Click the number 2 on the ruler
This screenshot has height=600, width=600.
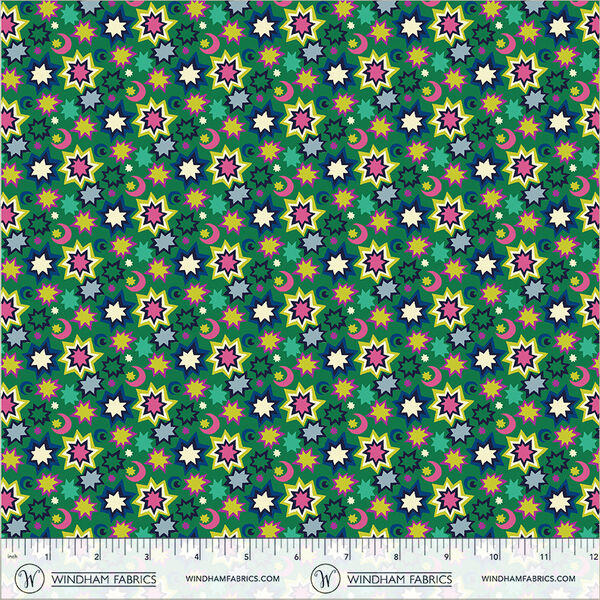click(97, 556)
